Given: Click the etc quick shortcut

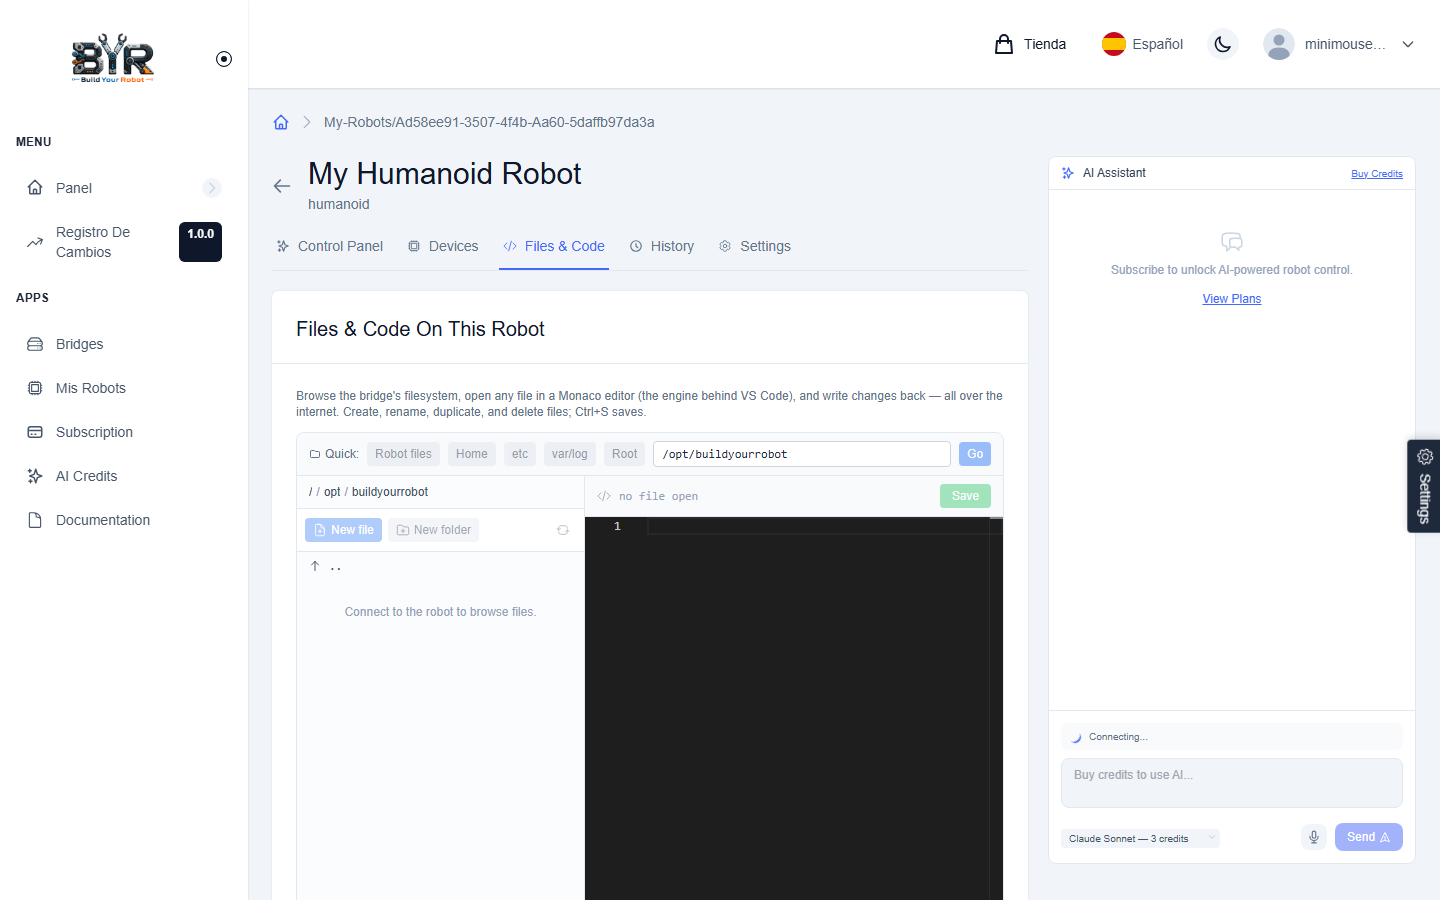Looking at the screenshot, I should [x=520, y=454].
